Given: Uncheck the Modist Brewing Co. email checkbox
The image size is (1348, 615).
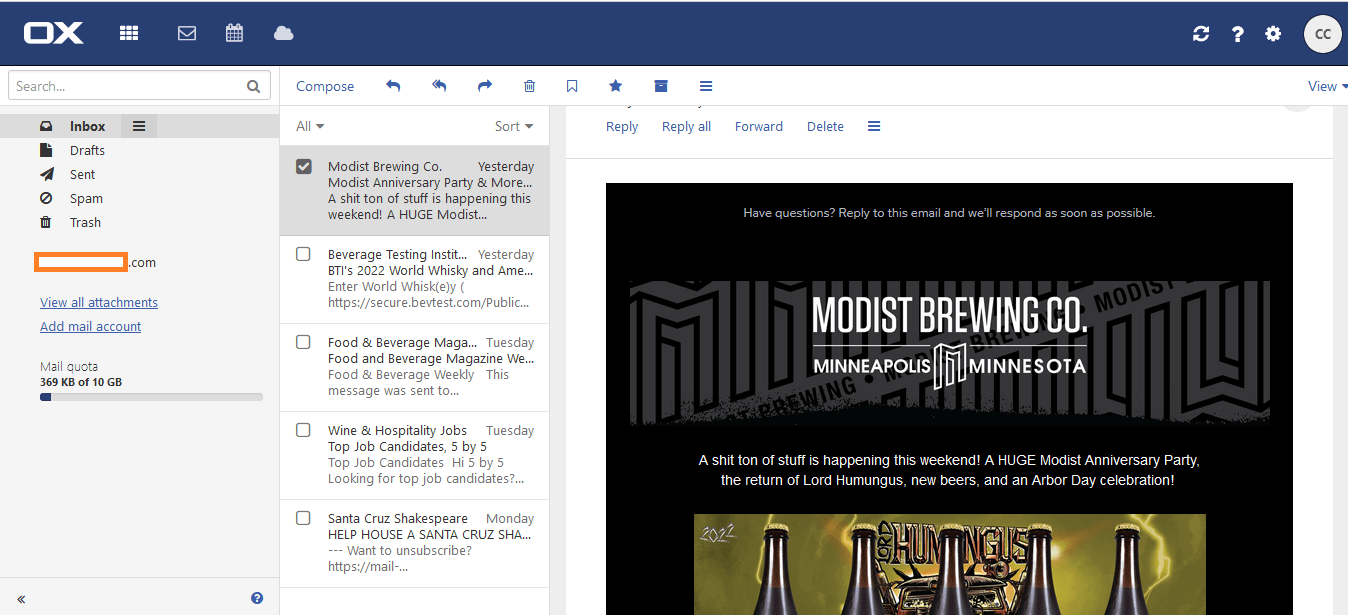Looking at the screenshot, I should pos(304,166).
